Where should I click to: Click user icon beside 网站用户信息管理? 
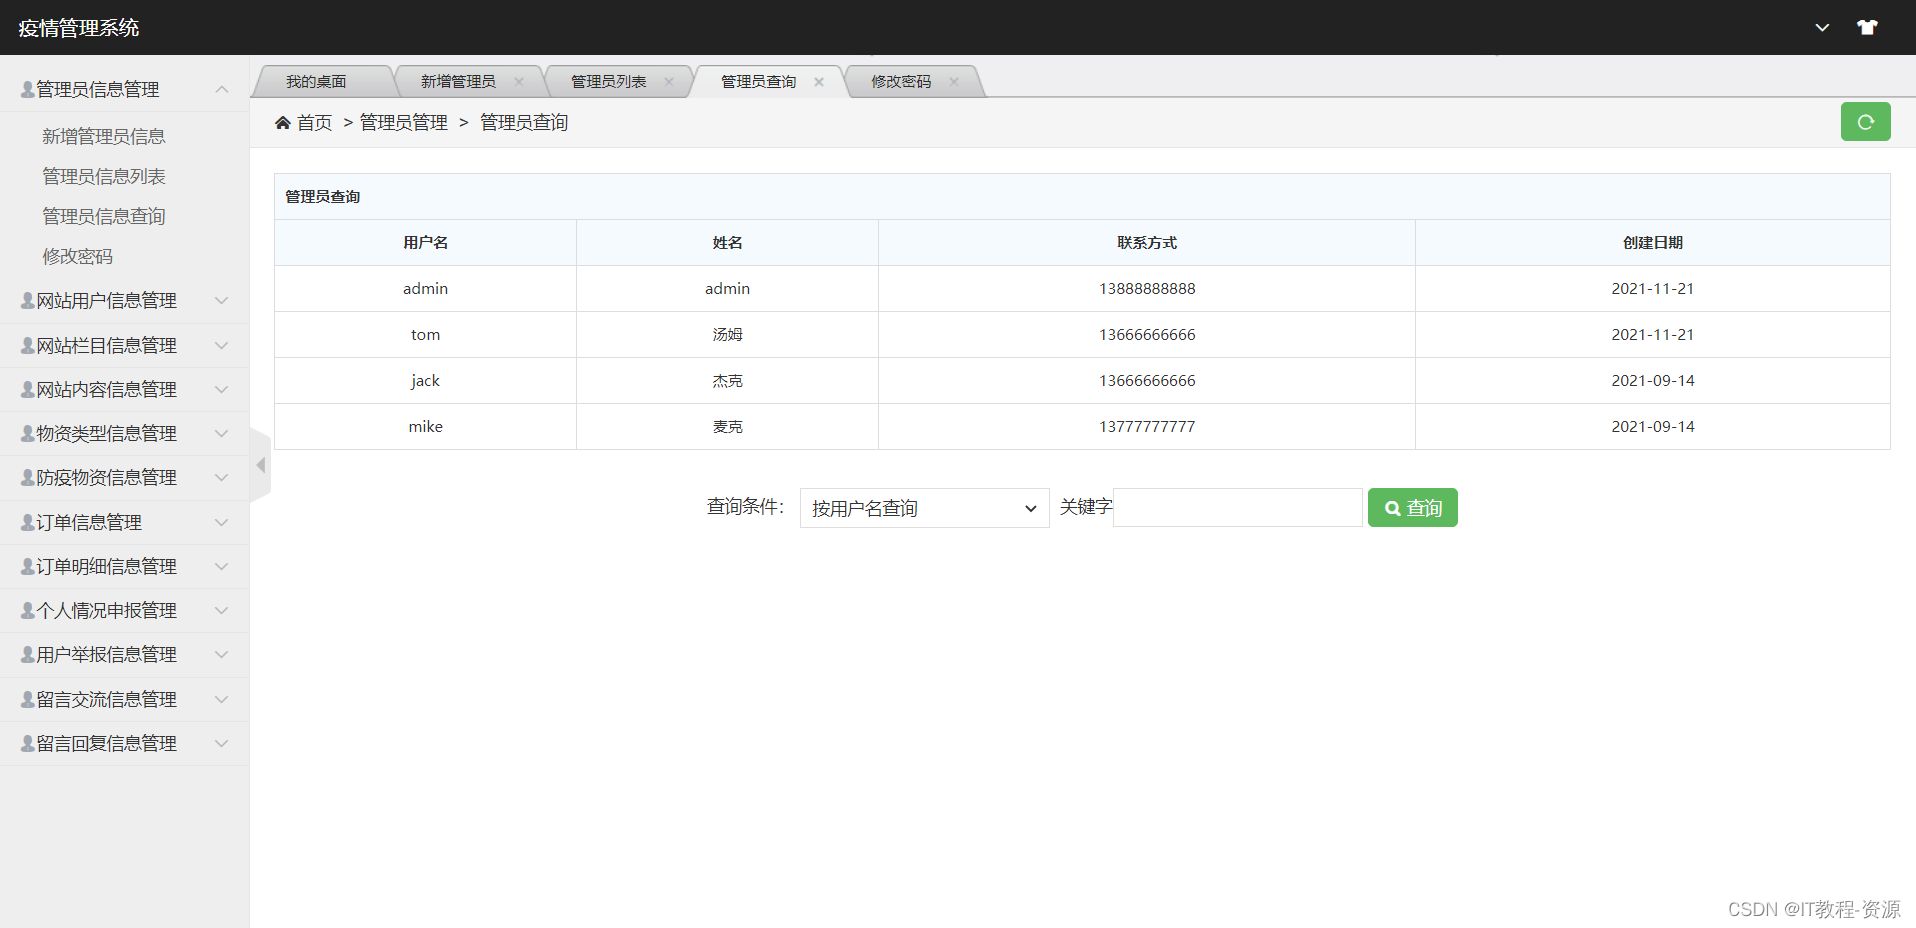[x=28, y=300]
